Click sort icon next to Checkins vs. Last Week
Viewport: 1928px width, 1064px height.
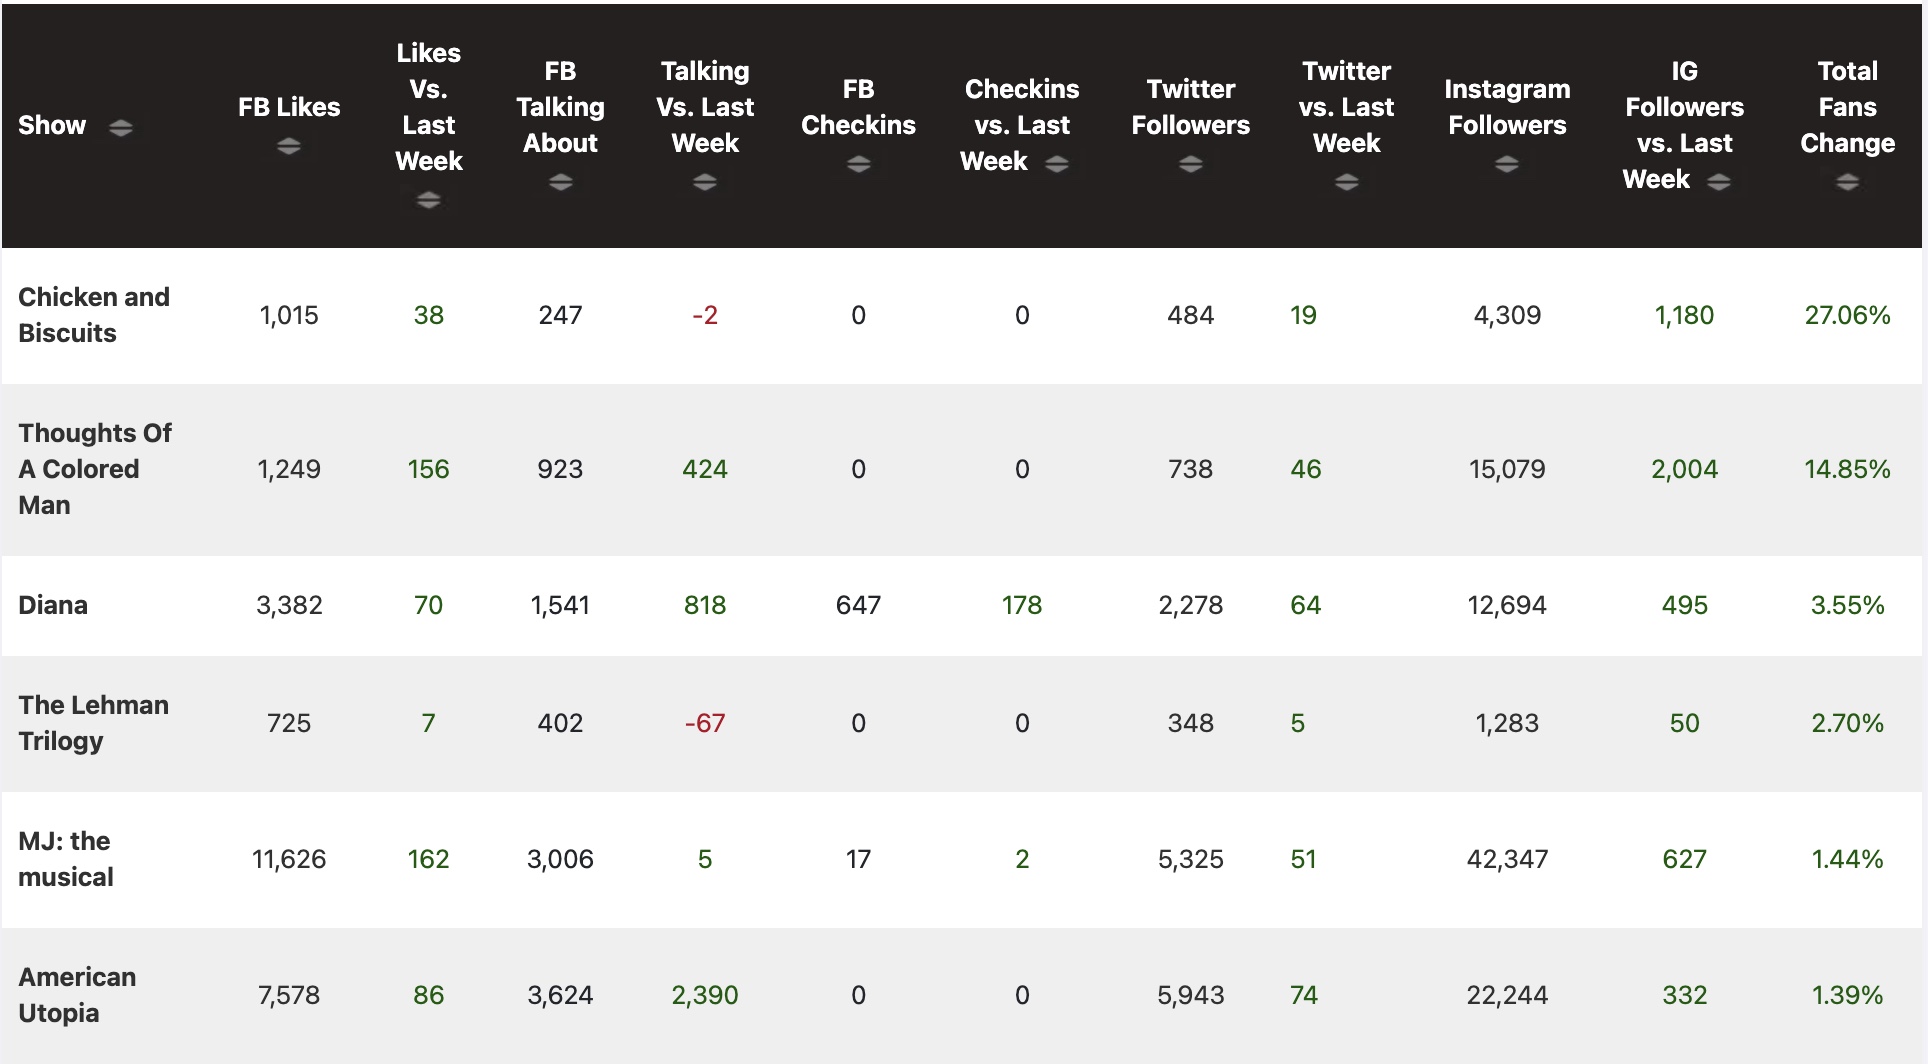coord(1057,163)
